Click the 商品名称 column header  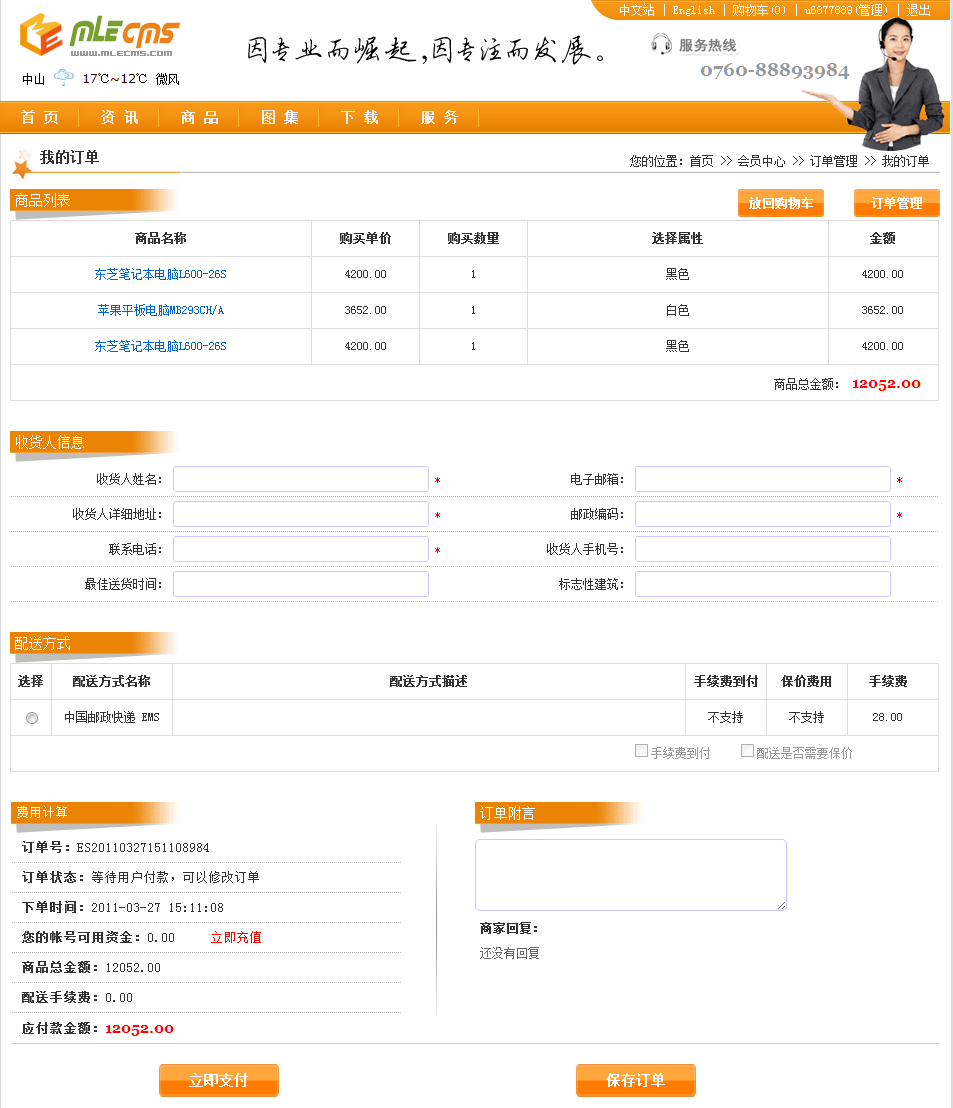pos(160,238)
